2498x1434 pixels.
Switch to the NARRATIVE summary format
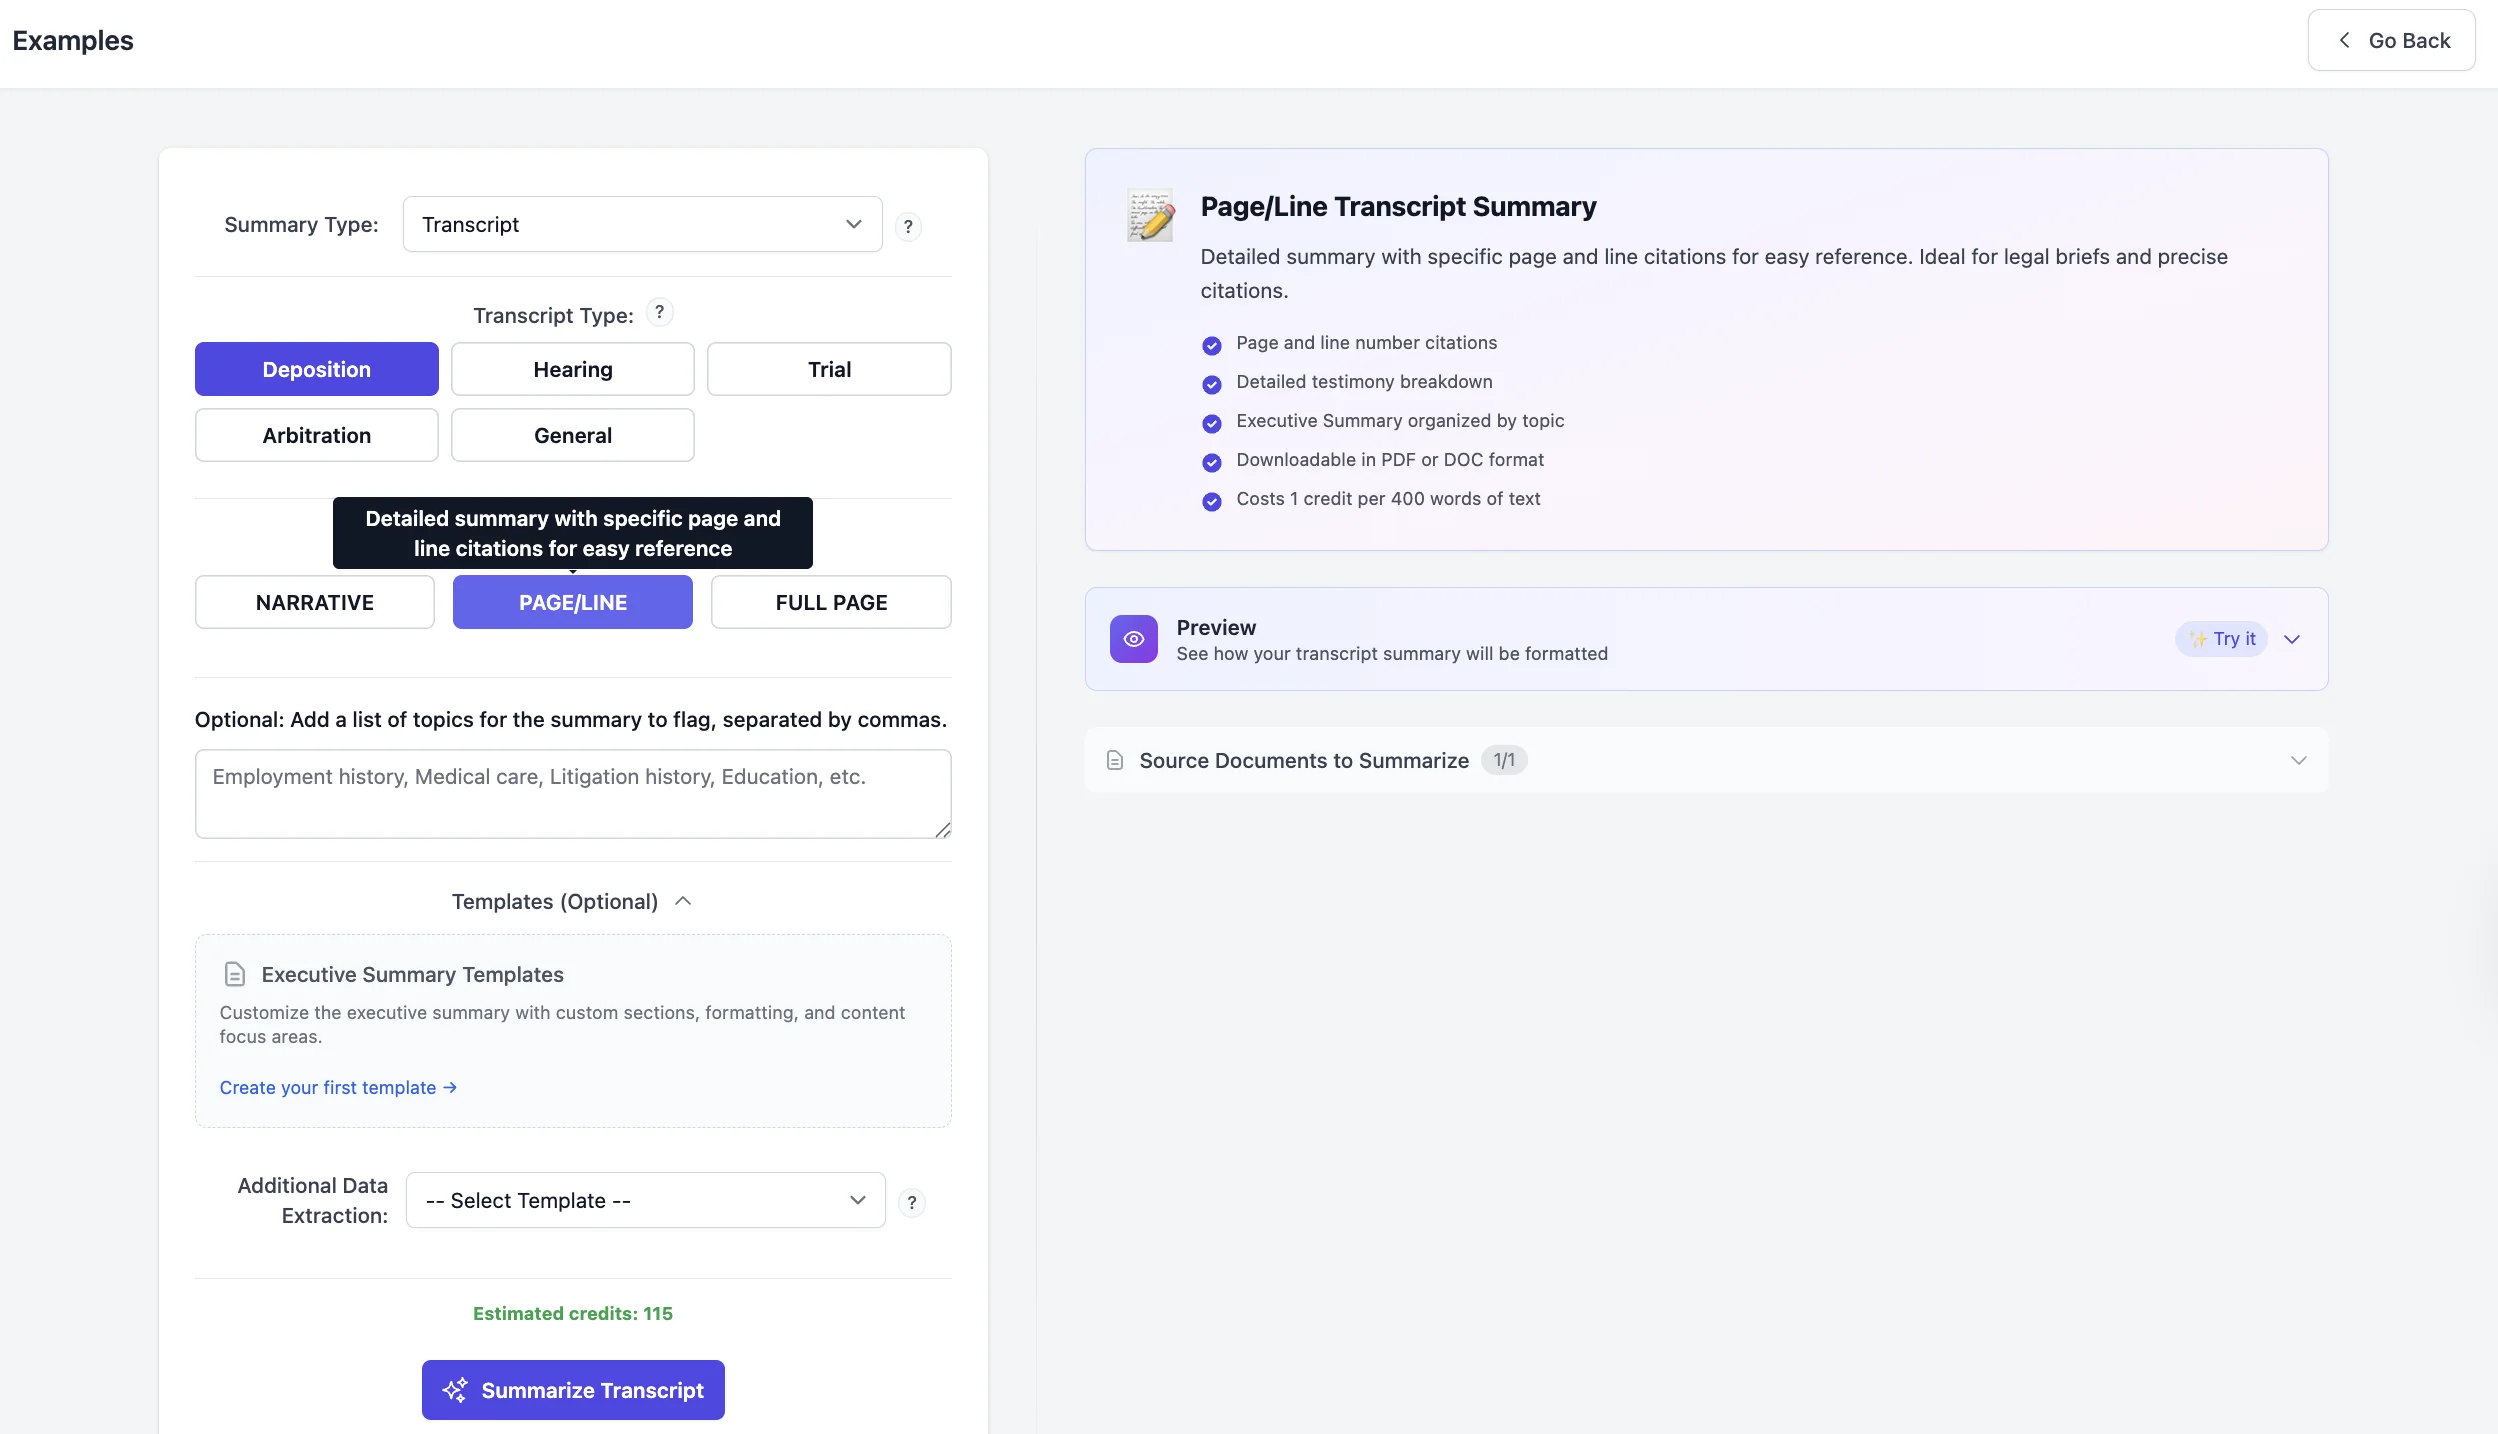click(314, 602)
